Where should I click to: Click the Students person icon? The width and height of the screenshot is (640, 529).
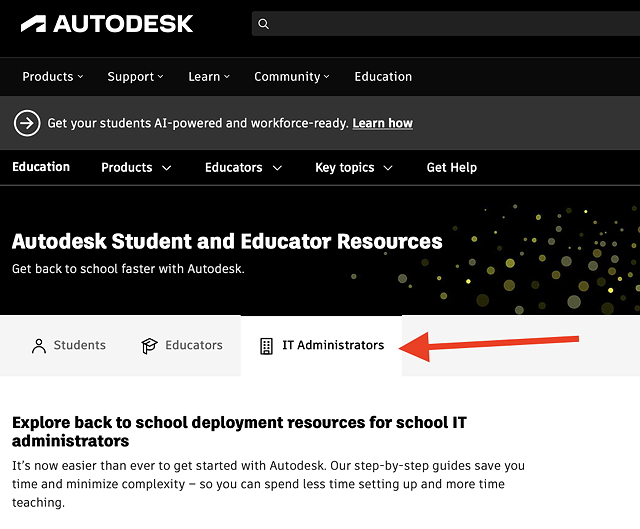pos(39,346)
